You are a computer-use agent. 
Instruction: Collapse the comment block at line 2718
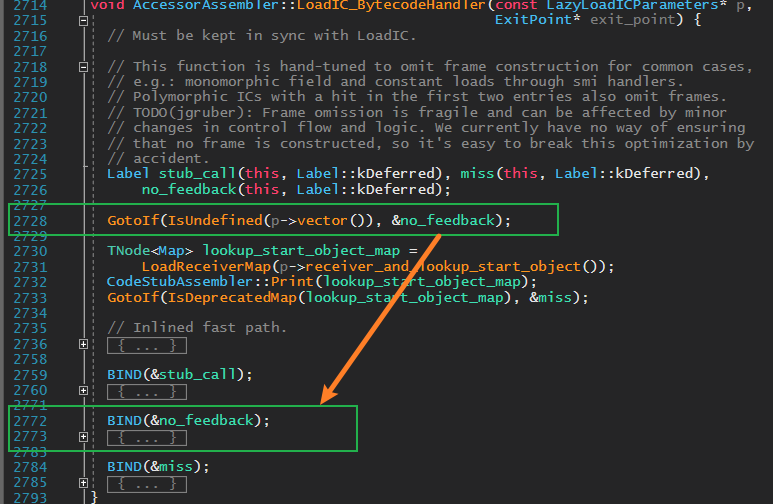[x=83, y=67]
